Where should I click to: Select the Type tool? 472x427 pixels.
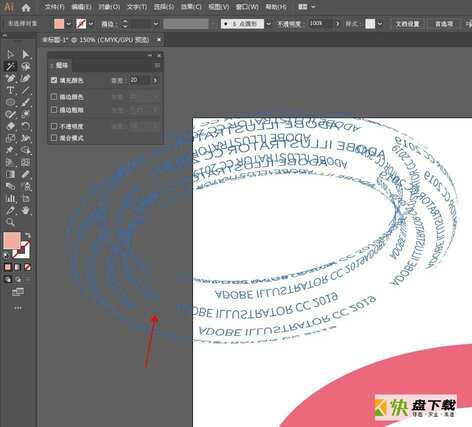tap(10, 90)
